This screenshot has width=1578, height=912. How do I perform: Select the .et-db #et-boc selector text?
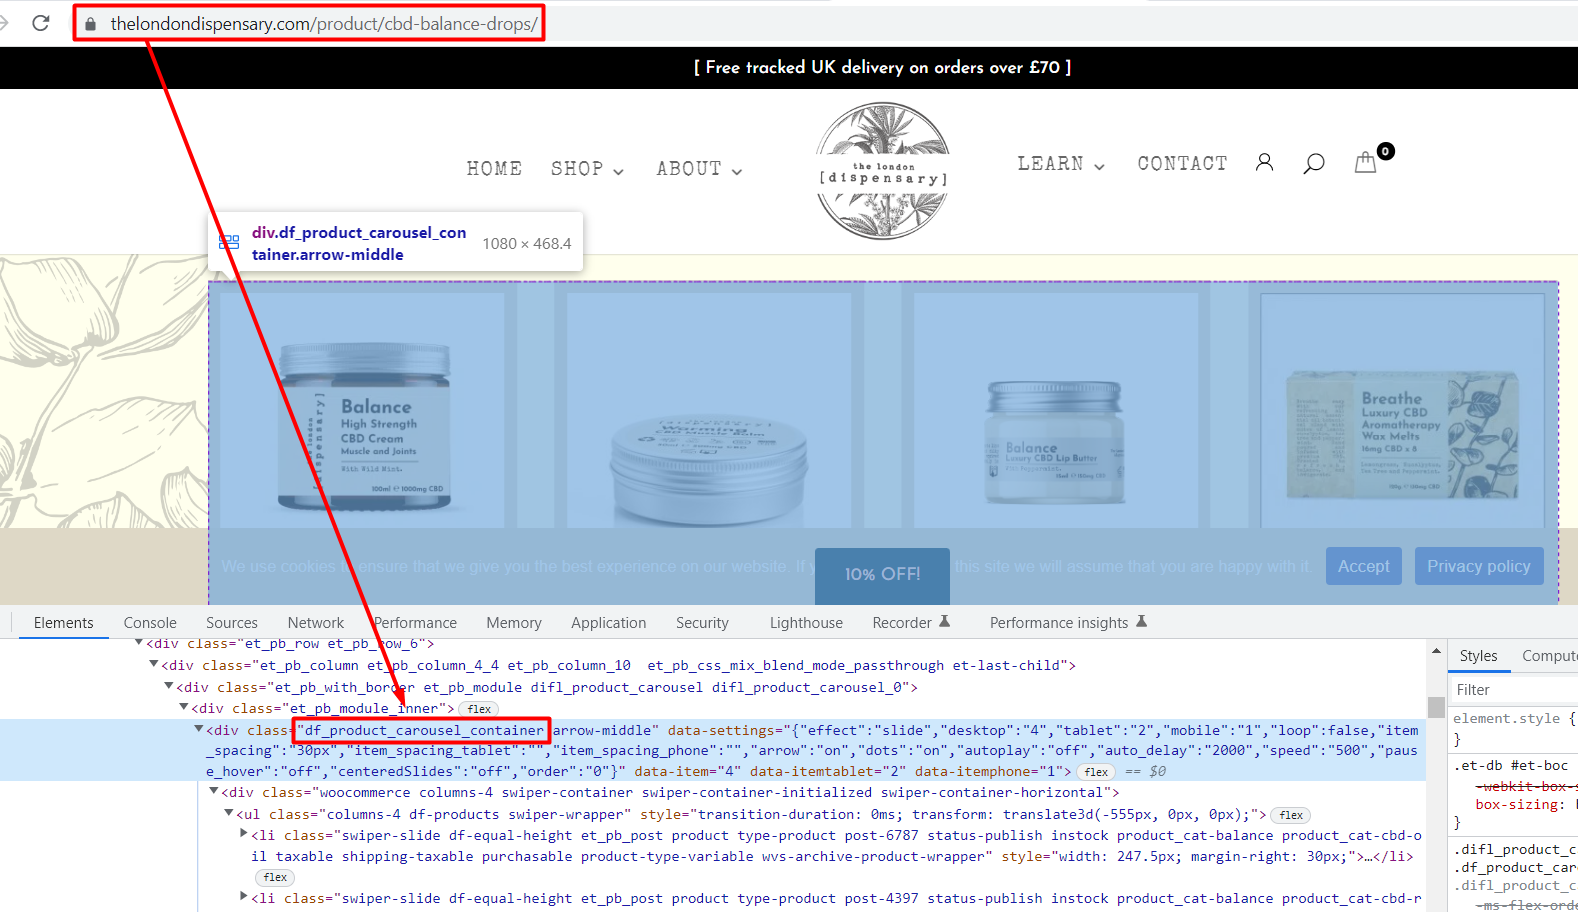tap(1511, 765)
